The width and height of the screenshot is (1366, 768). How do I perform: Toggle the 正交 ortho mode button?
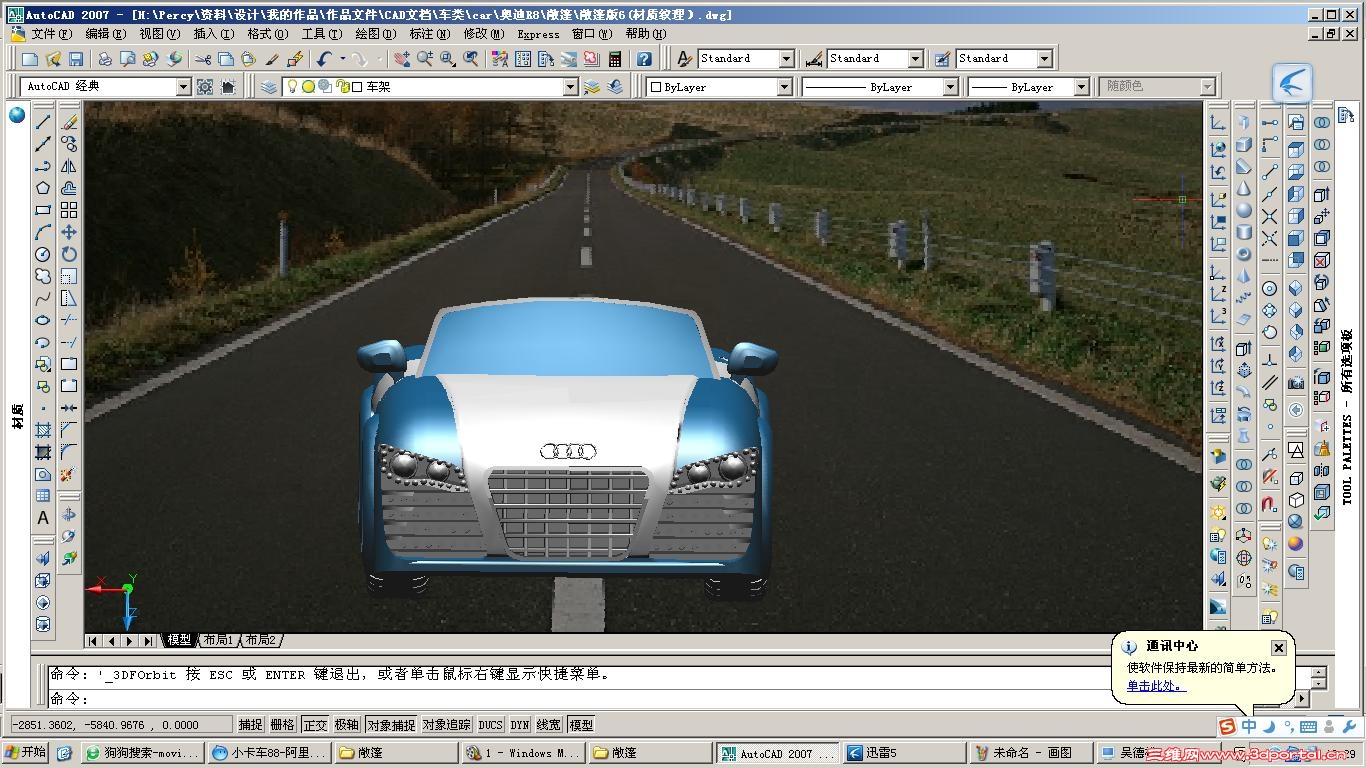(x=315, y=725)
